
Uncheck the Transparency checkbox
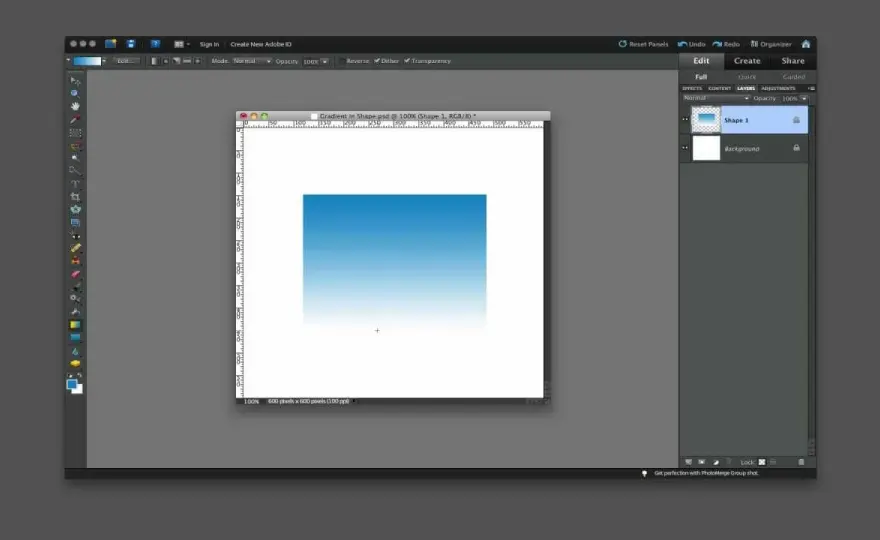click(x=407, y=61)
